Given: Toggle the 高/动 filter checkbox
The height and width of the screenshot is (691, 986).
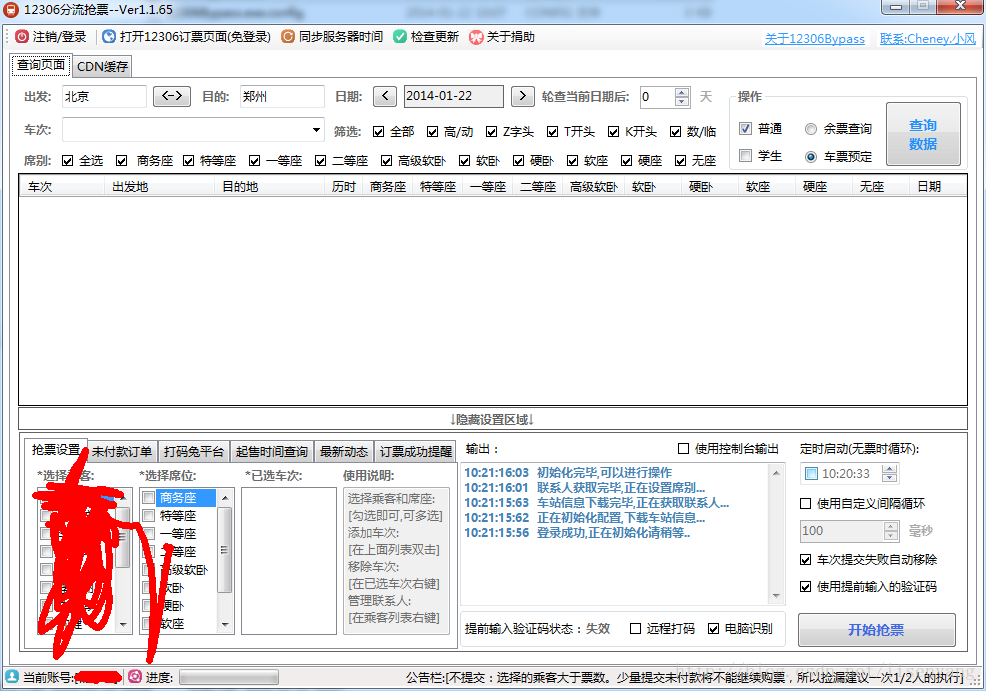Looking at the screenshot, I should (x=433, y=131).
